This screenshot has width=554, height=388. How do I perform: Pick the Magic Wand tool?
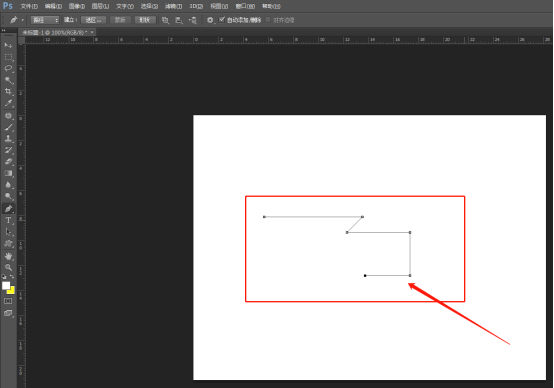tap(8, 80)
